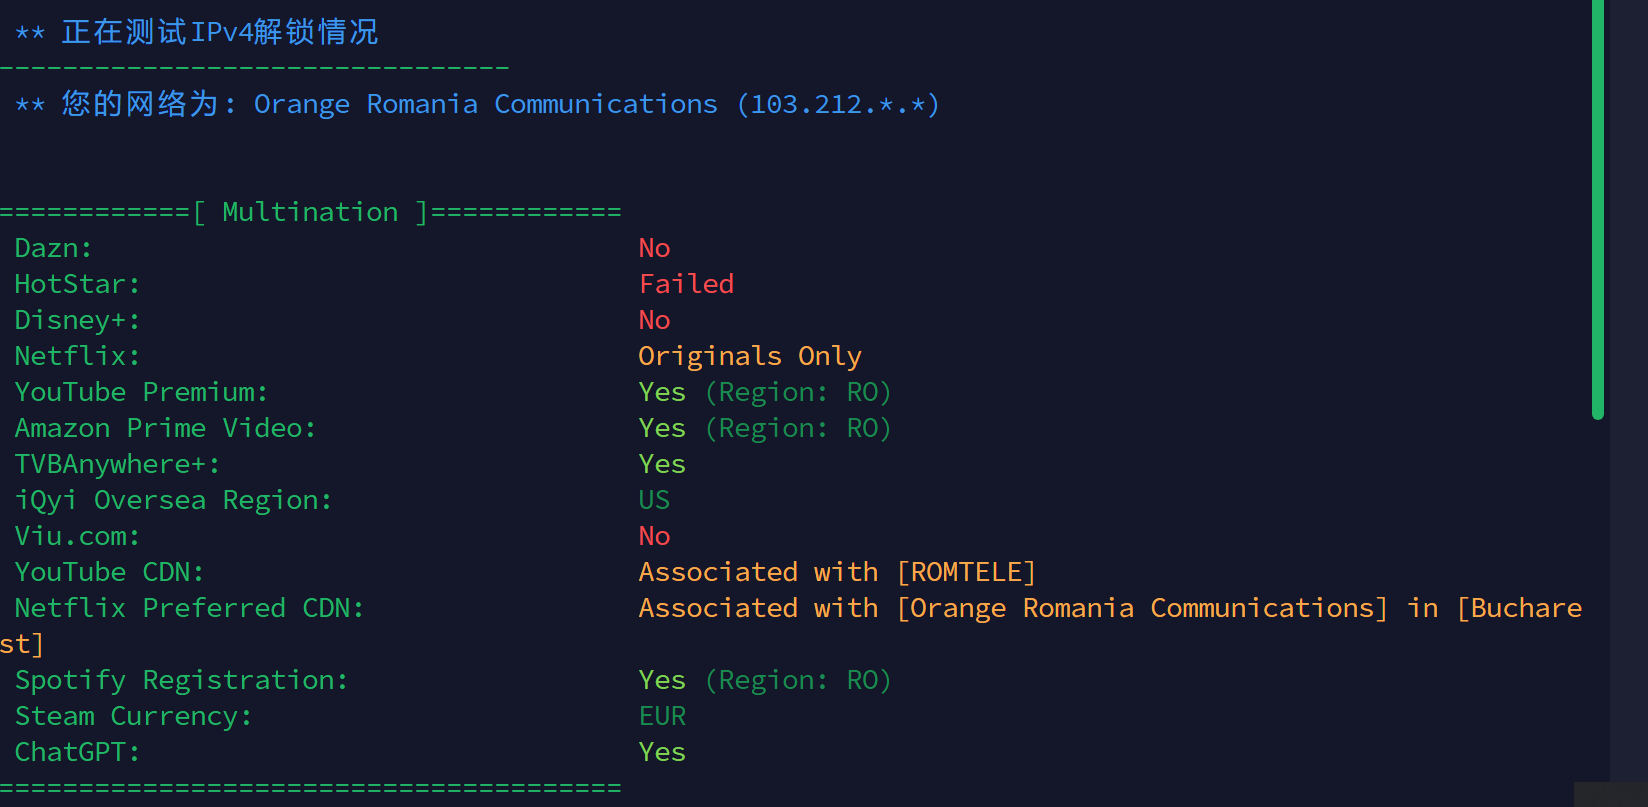
Task: Click the green vertical scrollbar thumb
Action: point(1598,208)
